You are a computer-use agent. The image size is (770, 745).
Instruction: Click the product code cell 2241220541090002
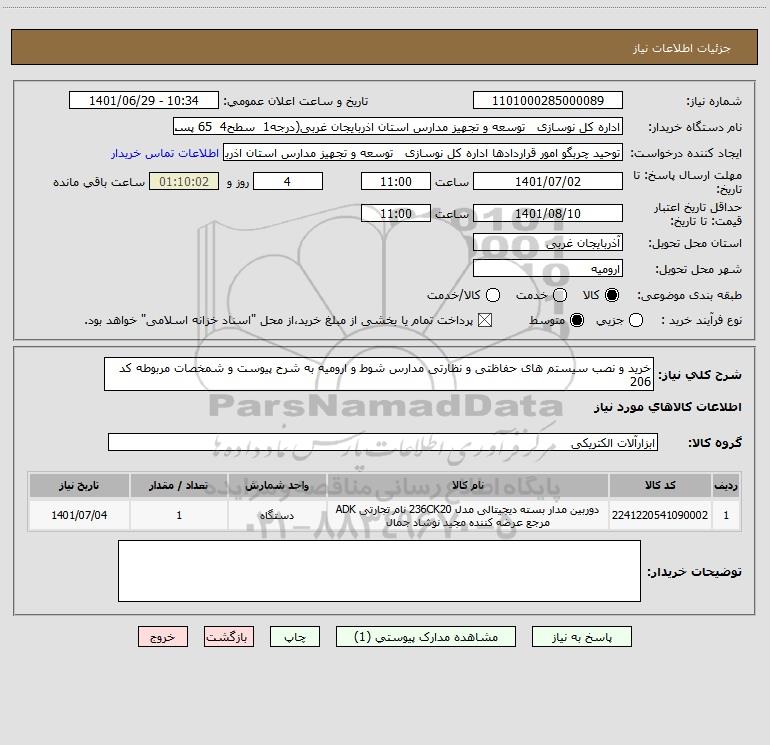coord(660,515)
